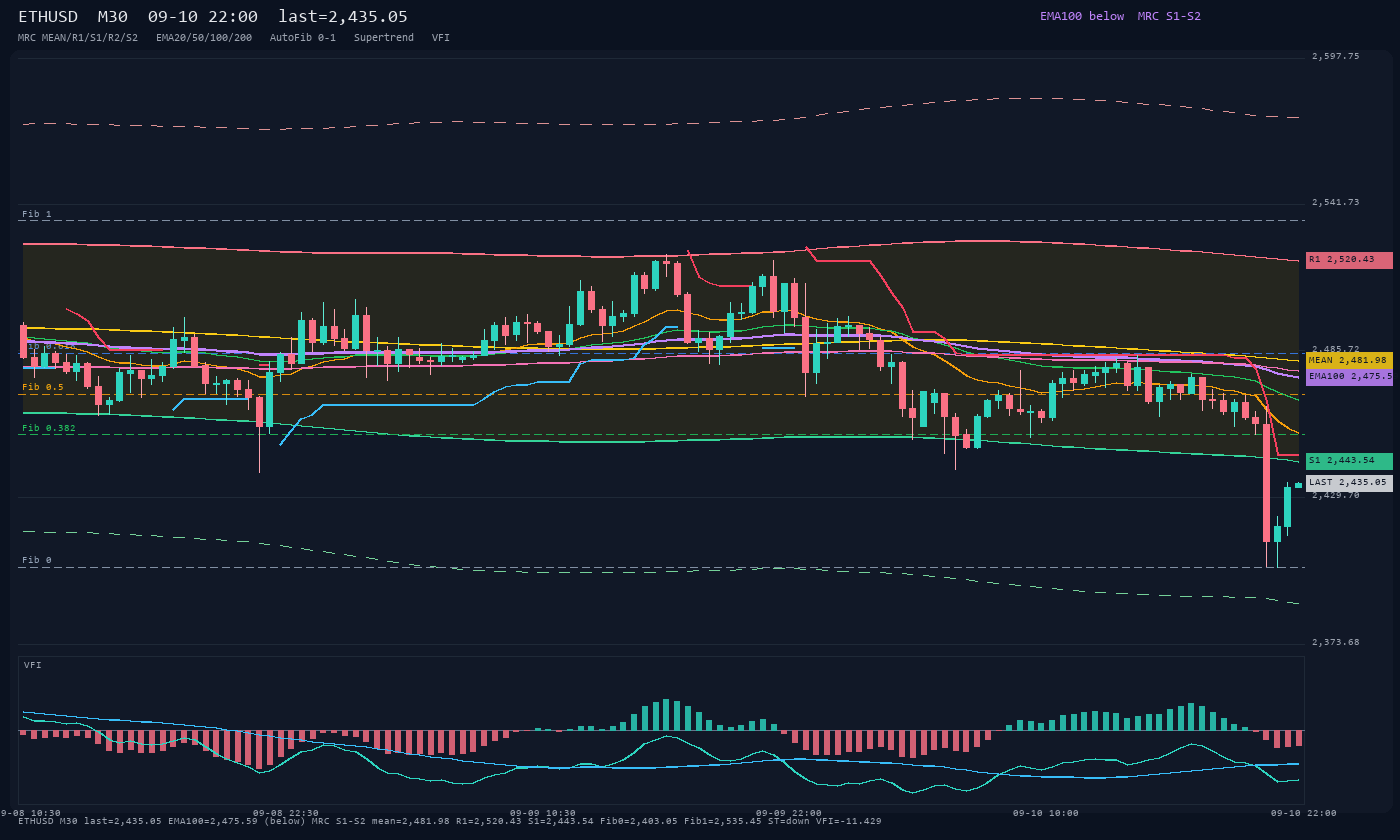Click the VFI title inside the lower panel
The image size is (1400, 840).
click(33, 665)
